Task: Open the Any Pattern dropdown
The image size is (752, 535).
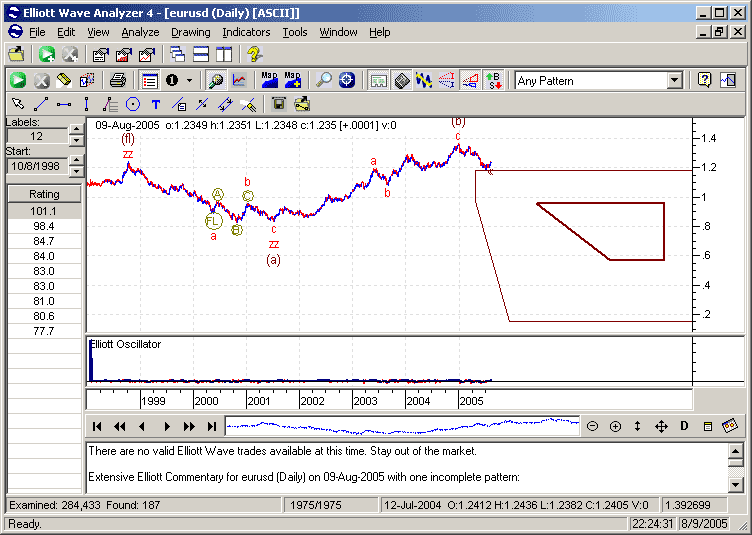Action: (674, 81)
